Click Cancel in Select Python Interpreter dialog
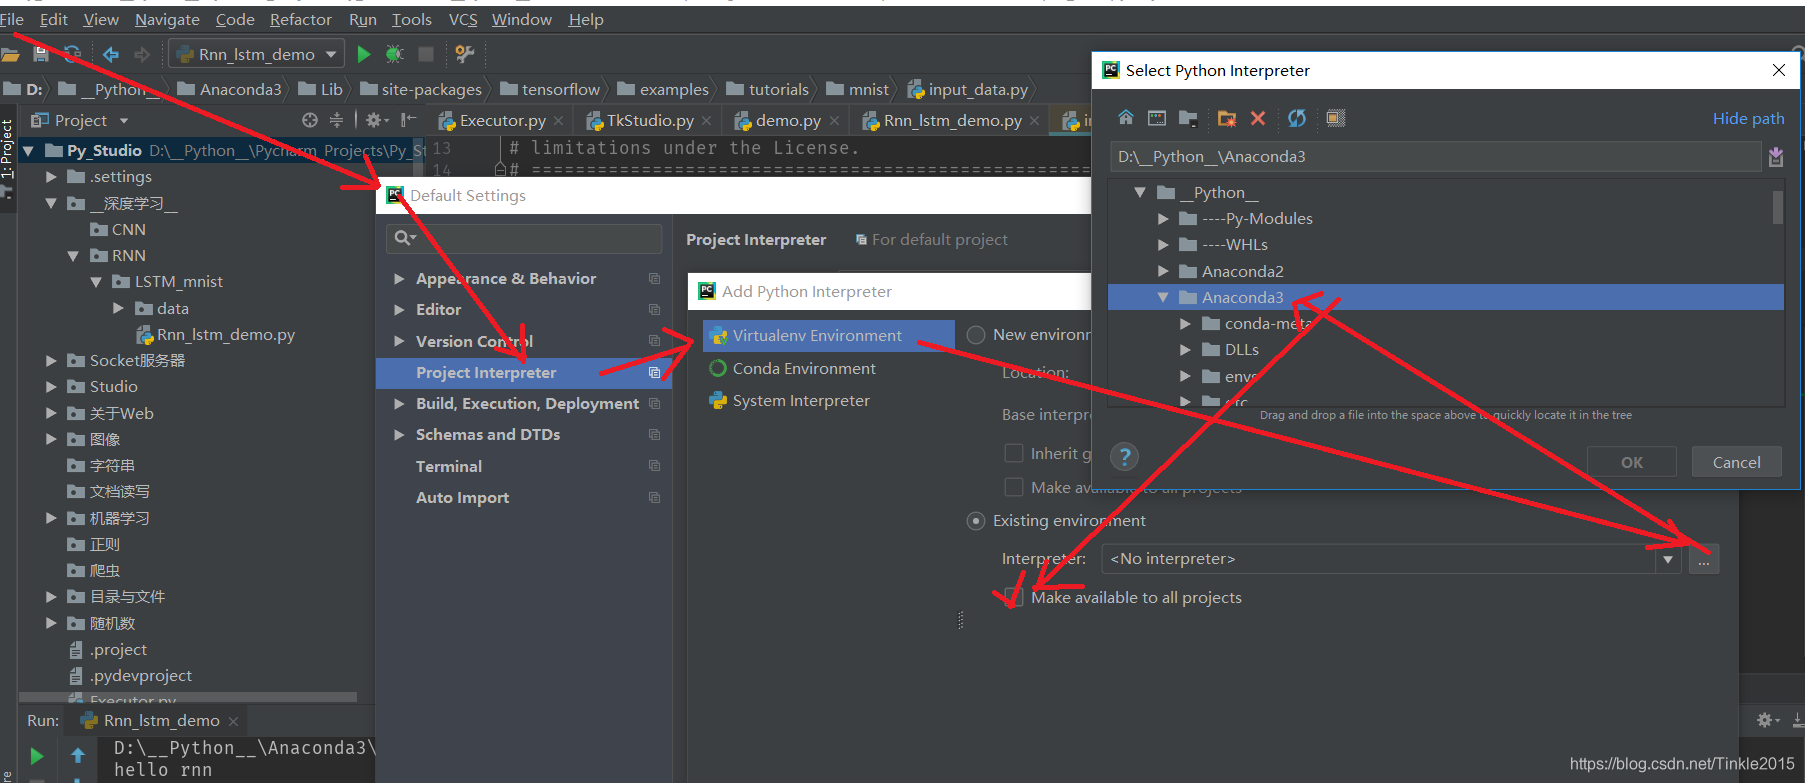Screen dimensions: 1805x783 (1736, 462)
